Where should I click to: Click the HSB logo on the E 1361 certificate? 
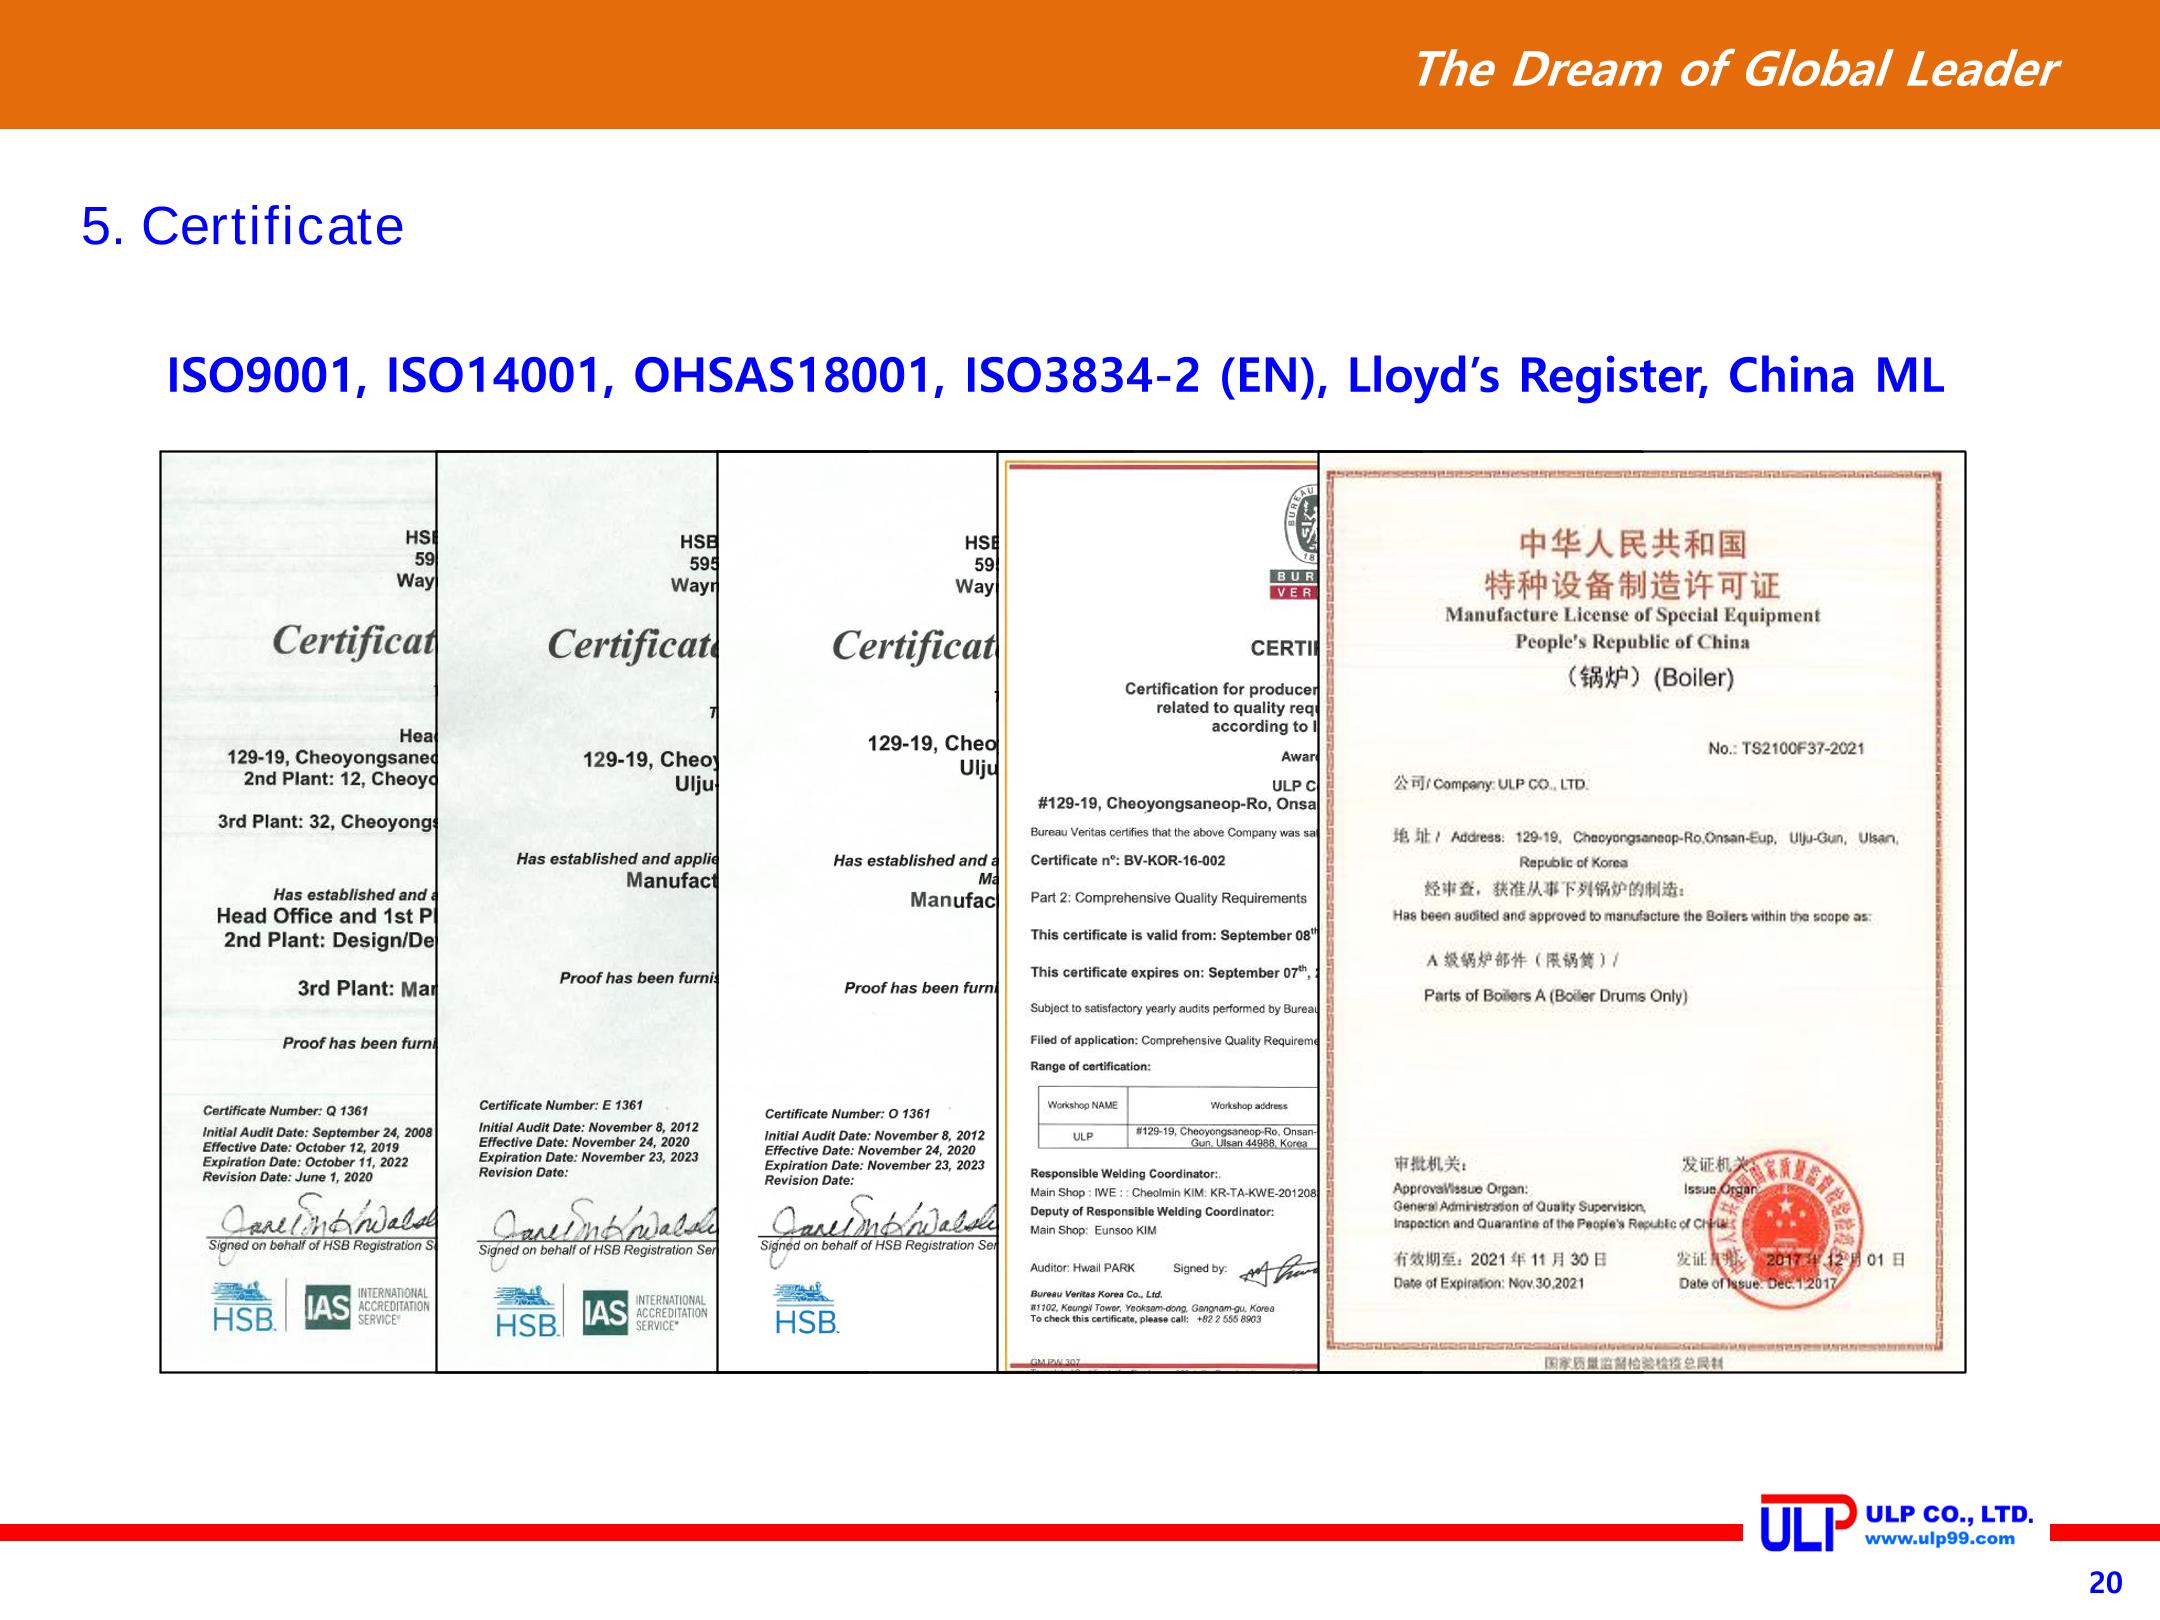(x=527, y=1311)
